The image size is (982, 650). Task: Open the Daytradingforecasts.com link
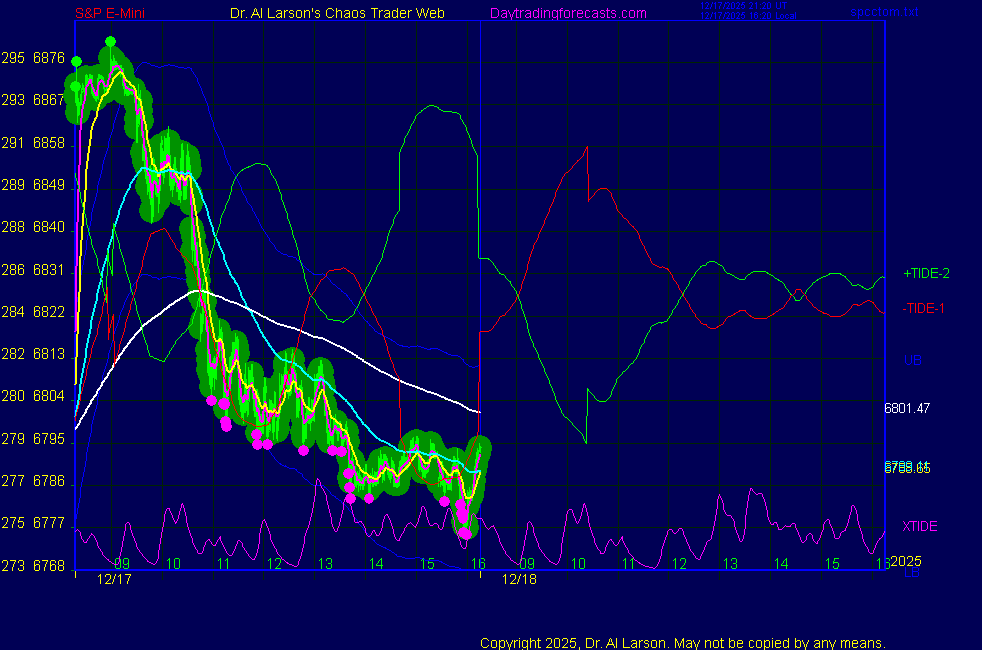point(568,13)
